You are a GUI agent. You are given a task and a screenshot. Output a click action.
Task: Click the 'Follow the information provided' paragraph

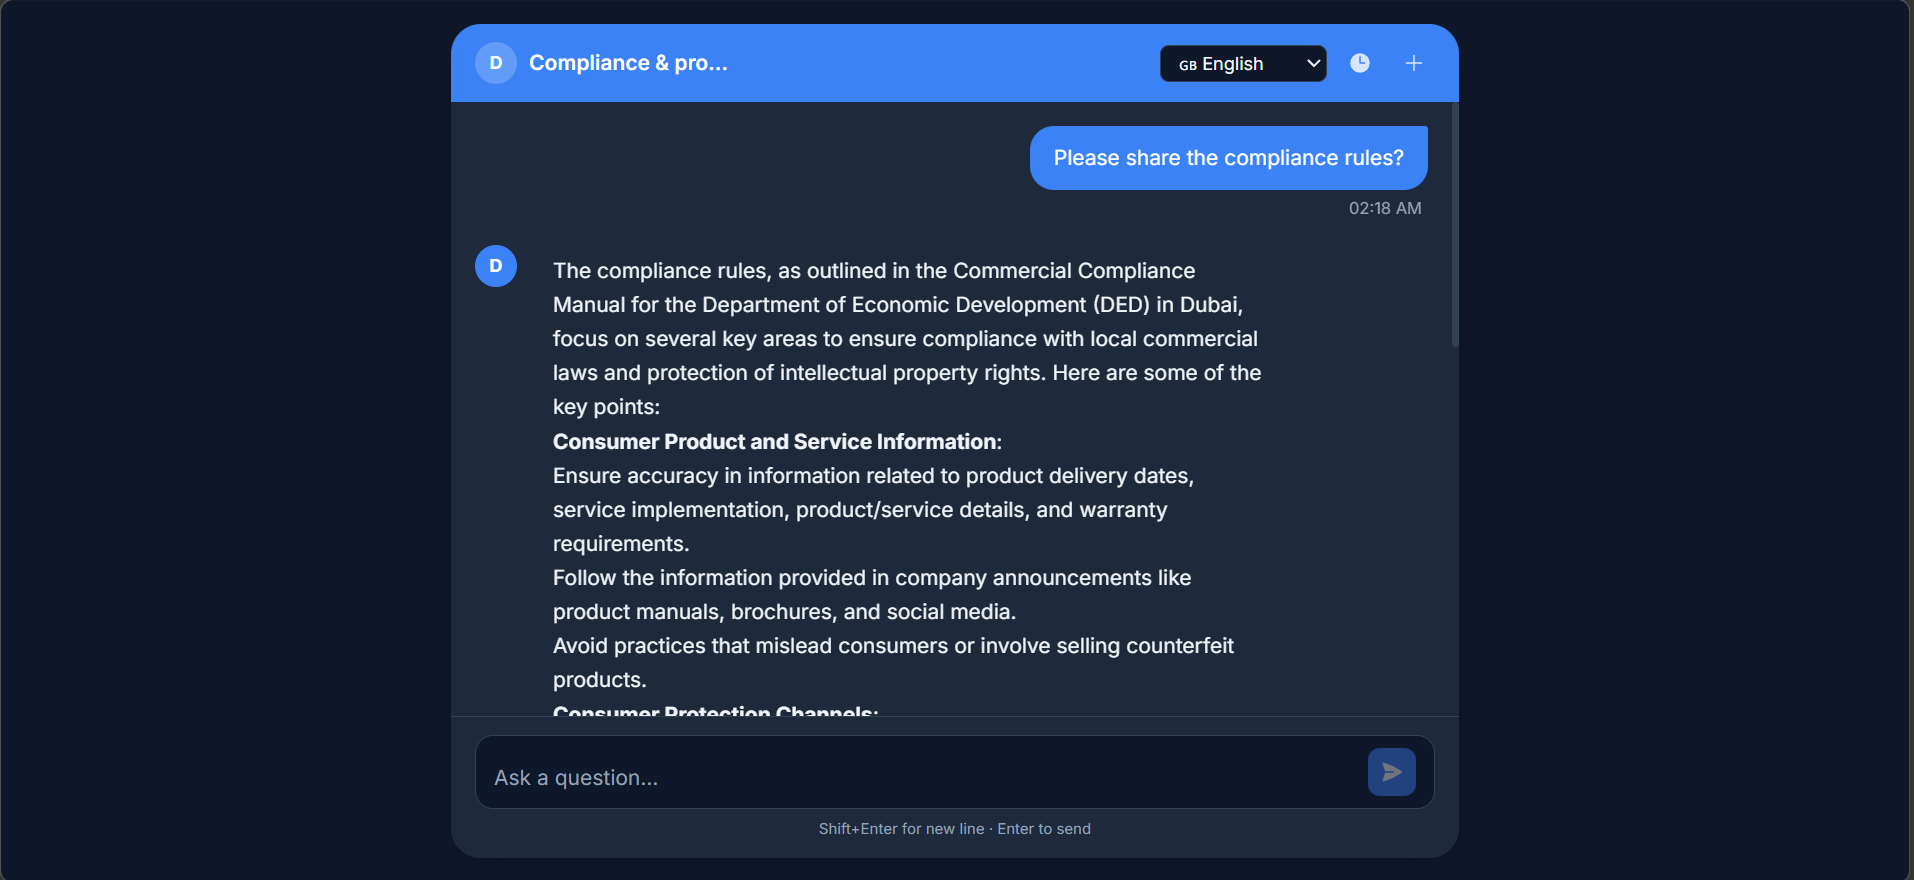tap(871, 594)
